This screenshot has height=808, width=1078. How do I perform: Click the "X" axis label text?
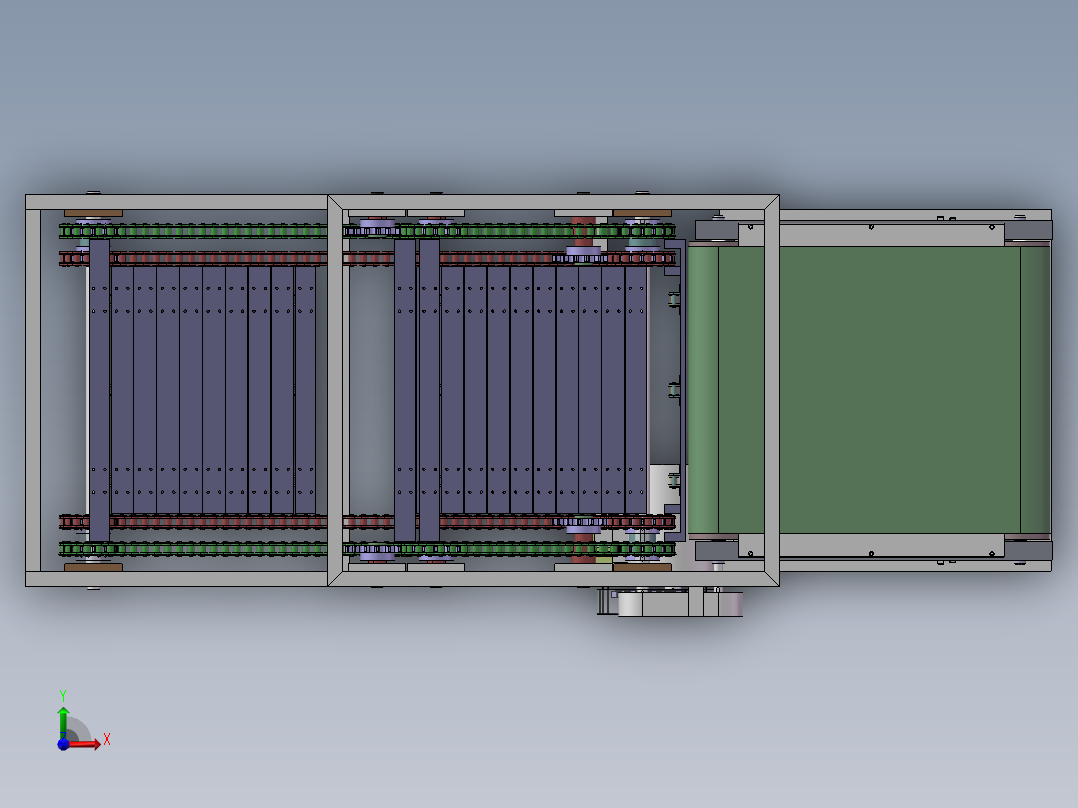tap(107, 740)
